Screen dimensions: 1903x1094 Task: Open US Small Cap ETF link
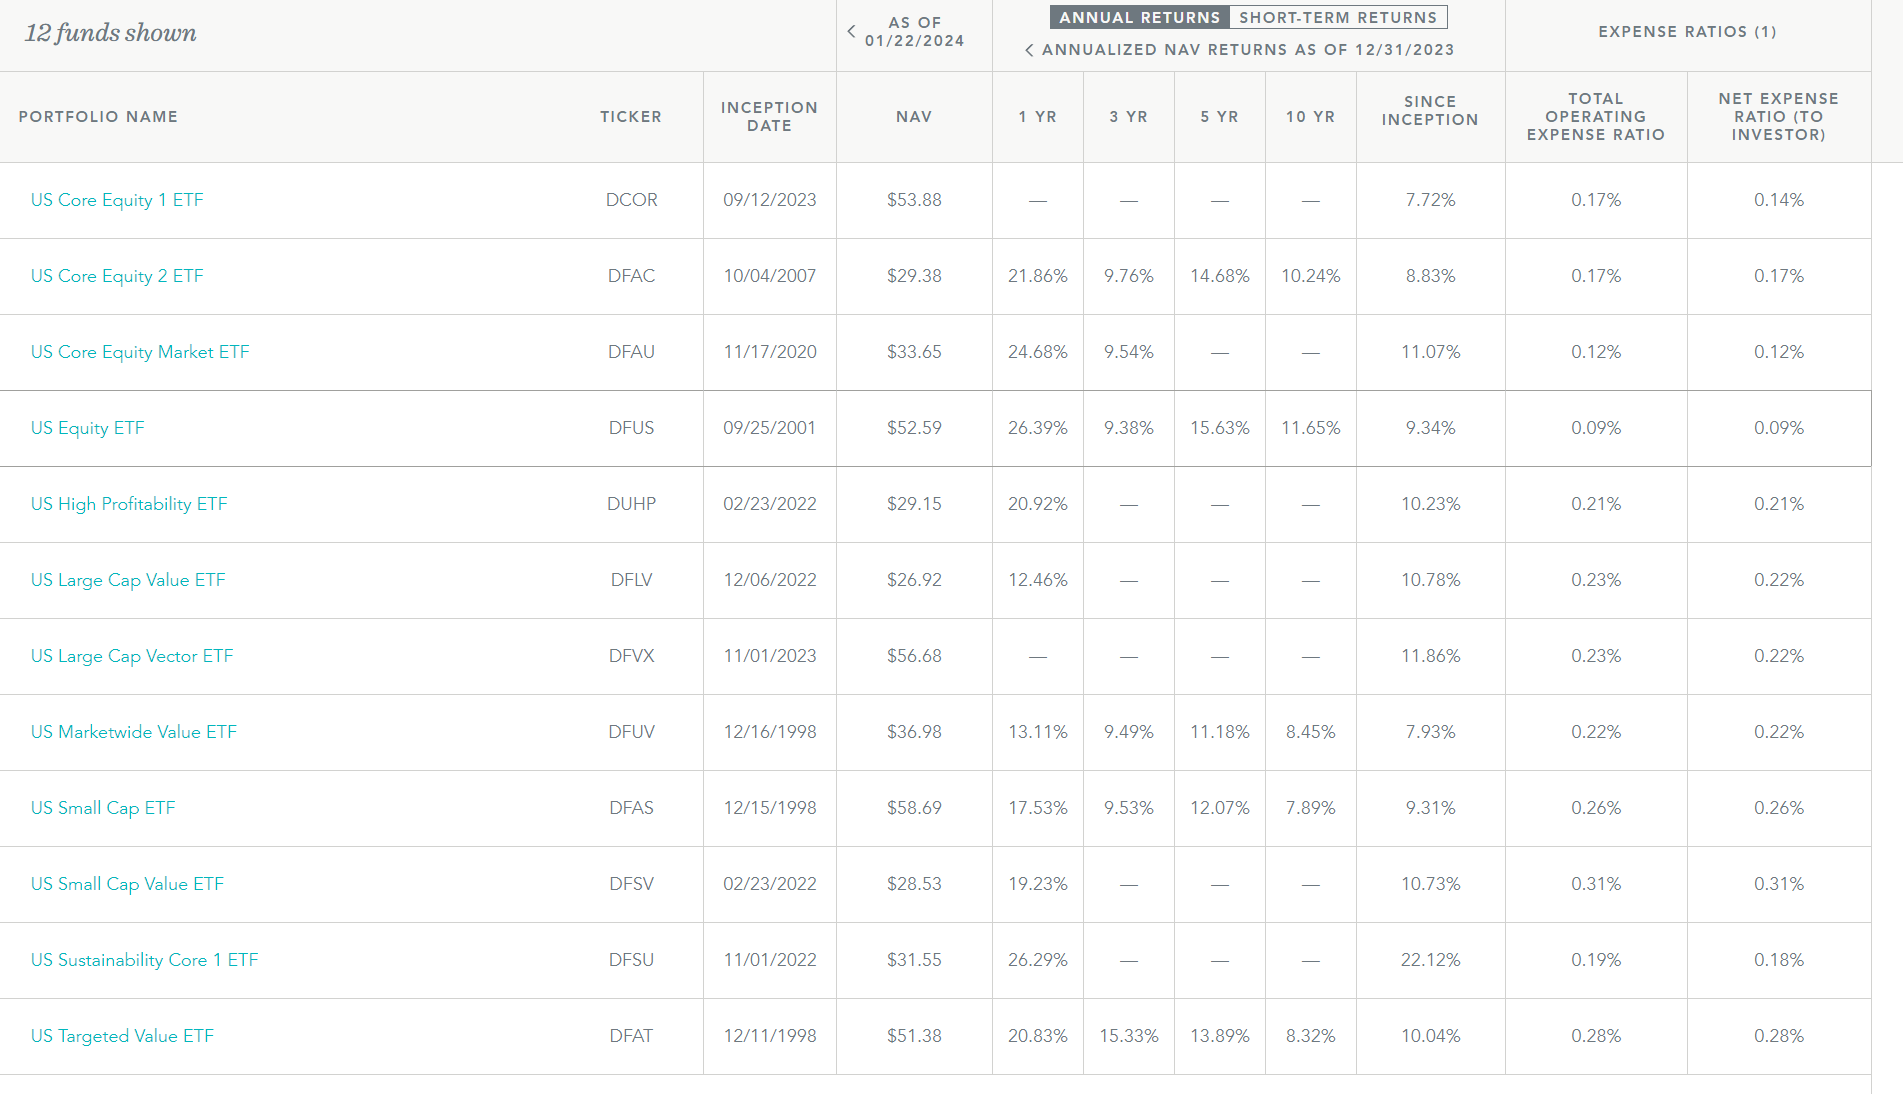click(x=103, y=808)
